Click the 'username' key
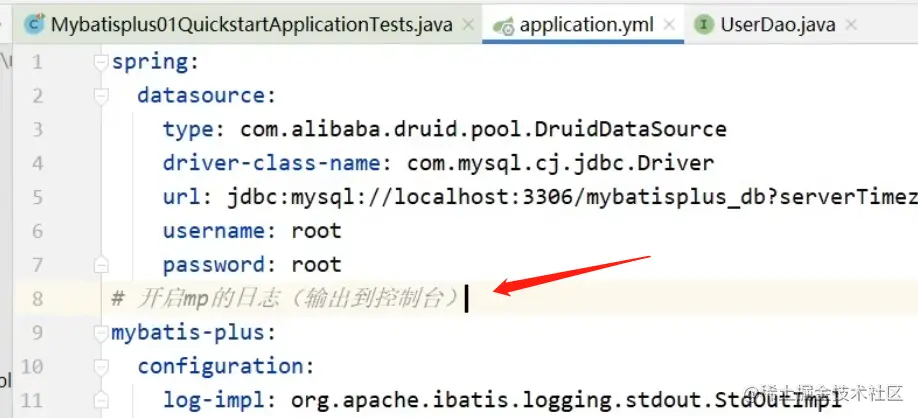This screenshot has height=418, width=918. [214, 231]
